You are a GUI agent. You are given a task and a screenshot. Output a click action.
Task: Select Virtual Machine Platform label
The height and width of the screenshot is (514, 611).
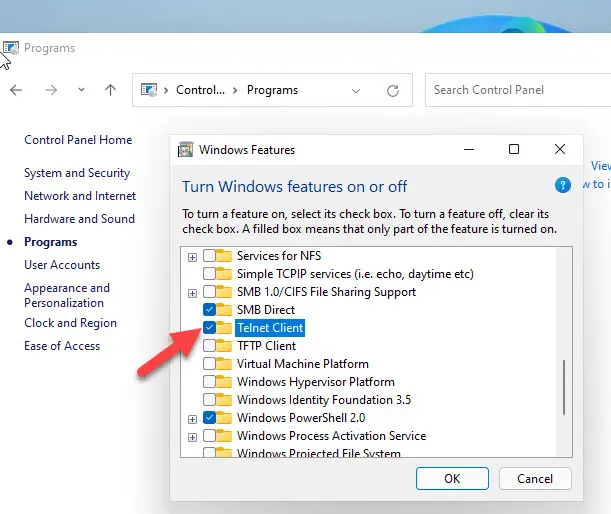303,364
